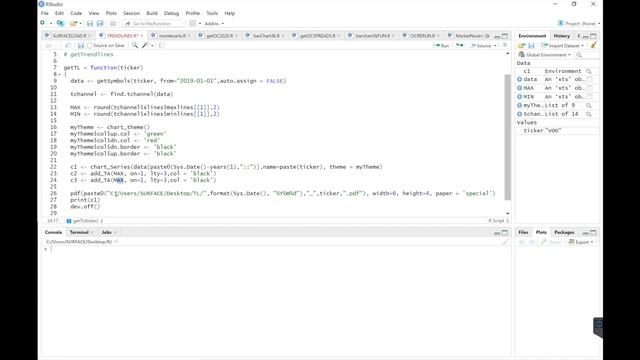The height and width of the screenshot is (360, 640).
Task: Open the Debug menu
Action: pos(171,13)
